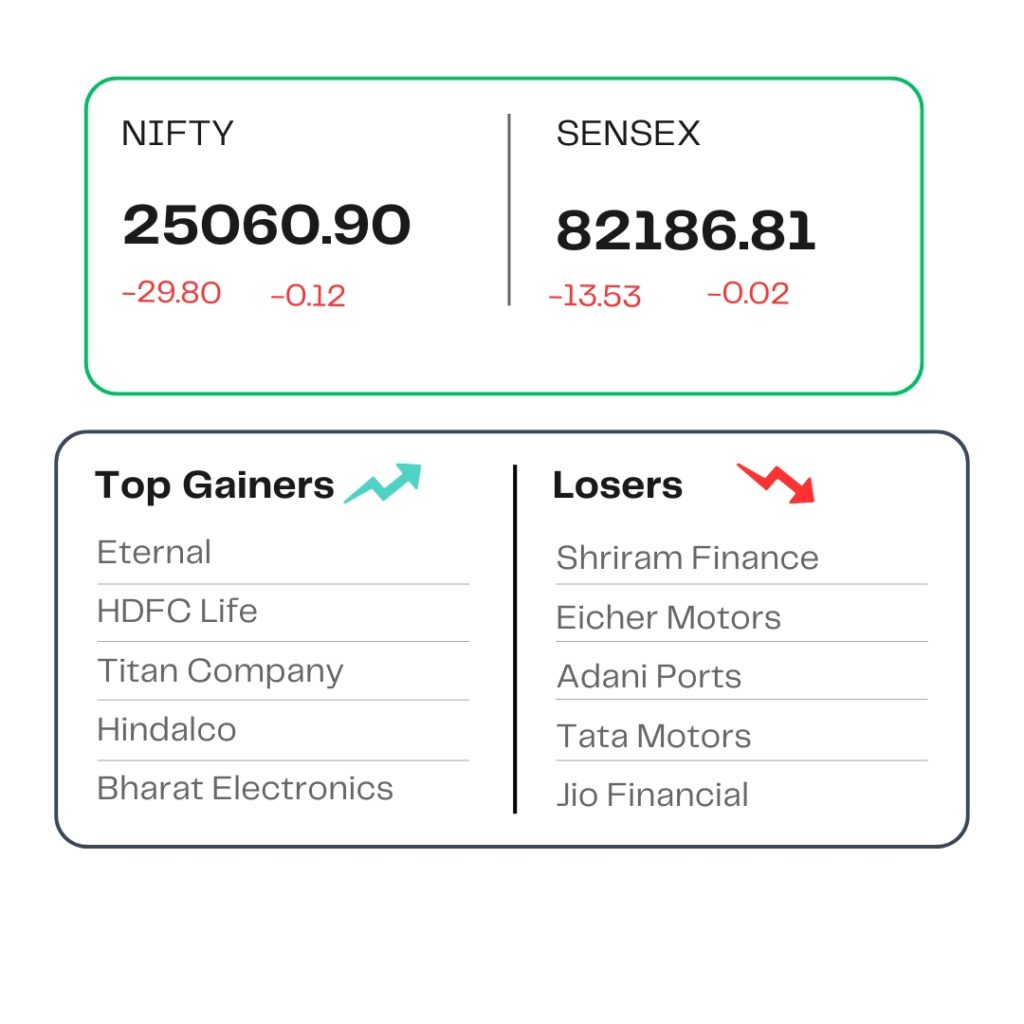Select the NIFTY index label
Image resolution: width=1024 pixels, height=1024 pixels.
click(177, 133)
